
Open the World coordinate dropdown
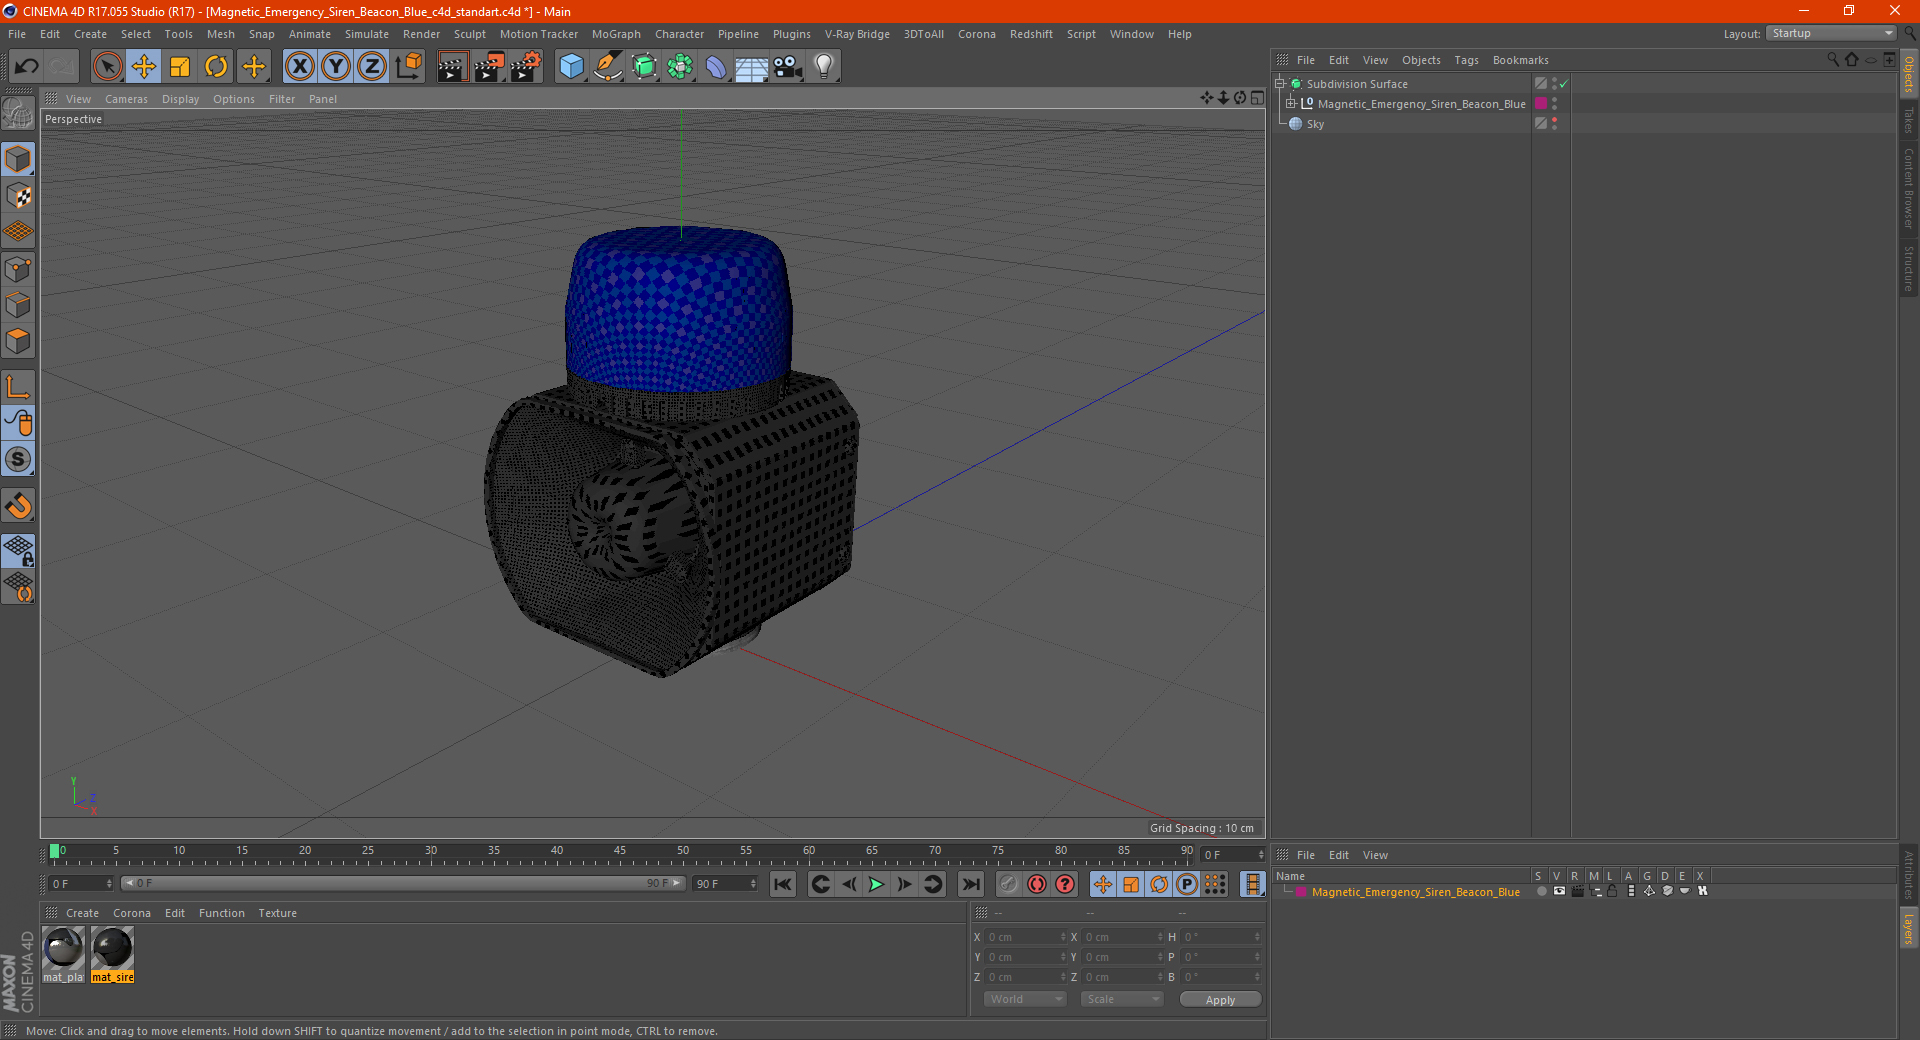pyautogui.click(x=1025, y=999)
